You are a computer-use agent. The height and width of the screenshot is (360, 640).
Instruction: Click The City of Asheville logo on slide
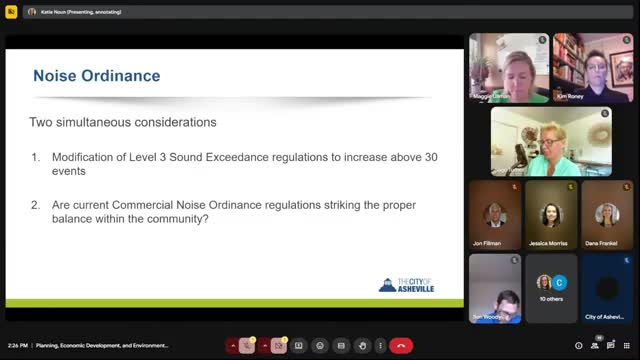407,285
